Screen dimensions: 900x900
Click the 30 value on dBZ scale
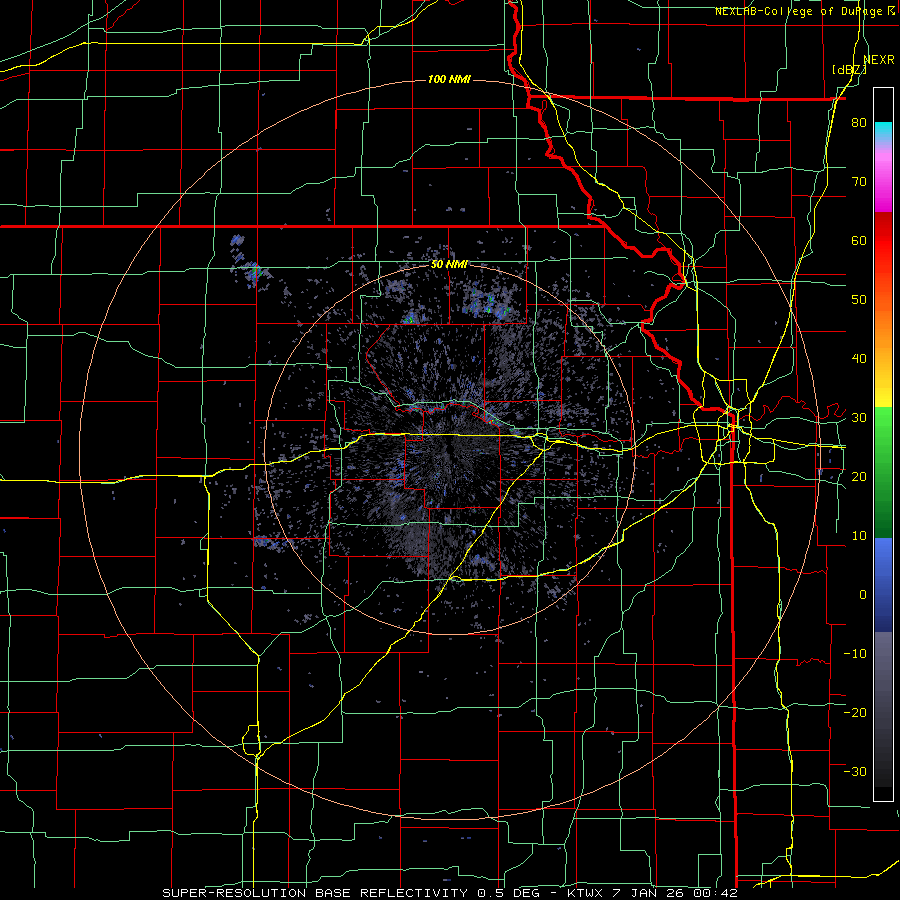tap(859, 418)
